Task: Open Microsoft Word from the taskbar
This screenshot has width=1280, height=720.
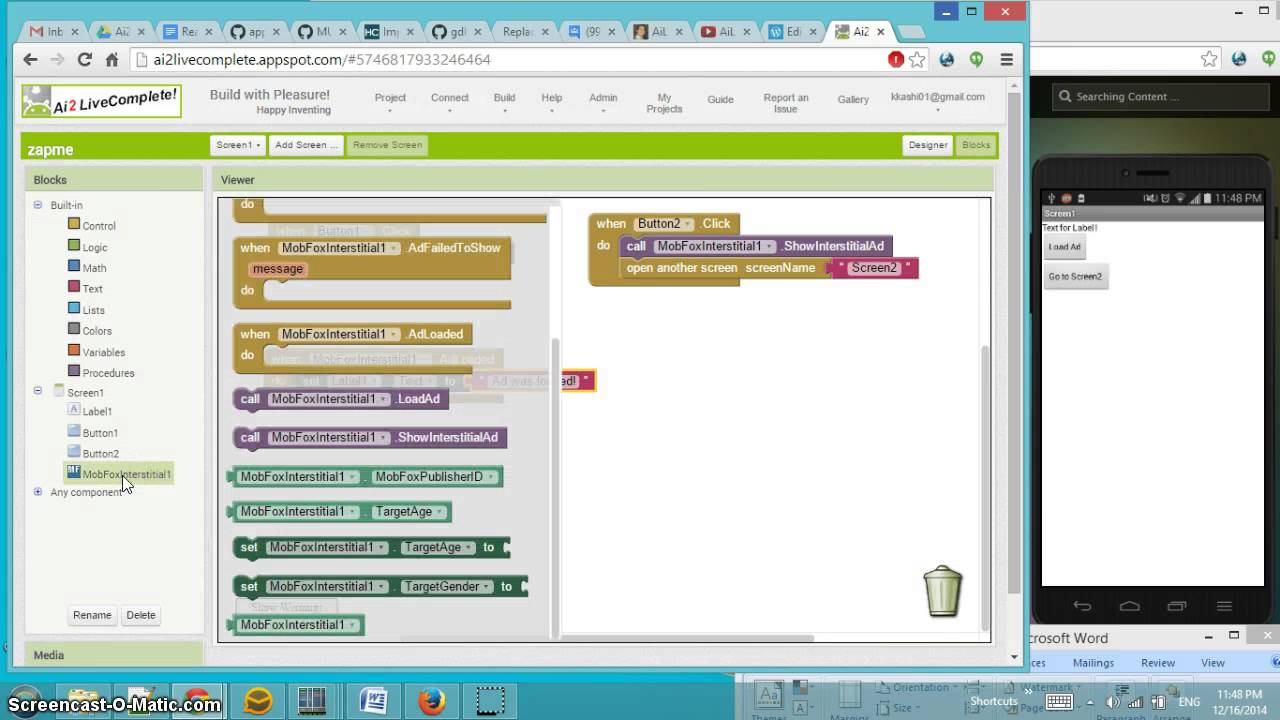Action: click(x=374, y=701)
